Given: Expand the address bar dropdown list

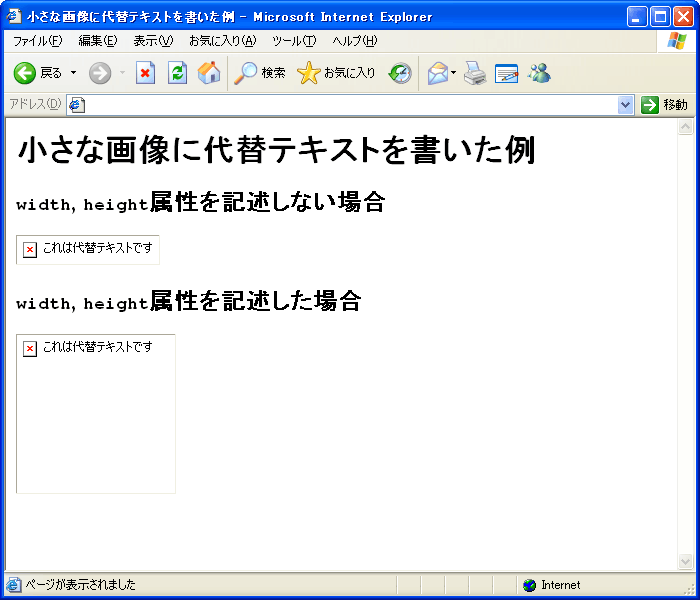Looking at the screenshot, I should pos(626,105).
